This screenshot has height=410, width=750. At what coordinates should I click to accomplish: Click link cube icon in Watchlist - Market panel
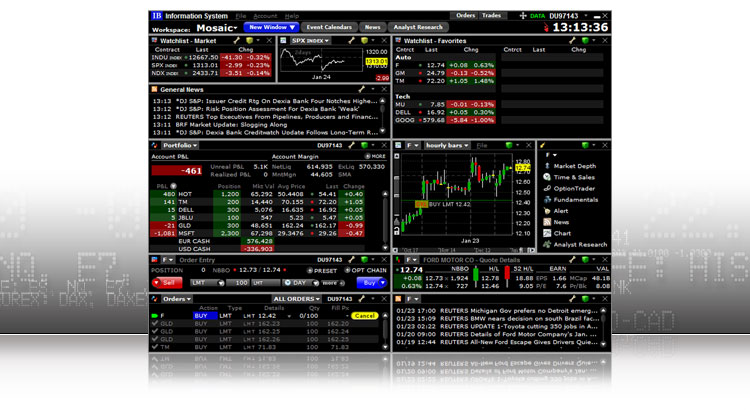(249, 41)
